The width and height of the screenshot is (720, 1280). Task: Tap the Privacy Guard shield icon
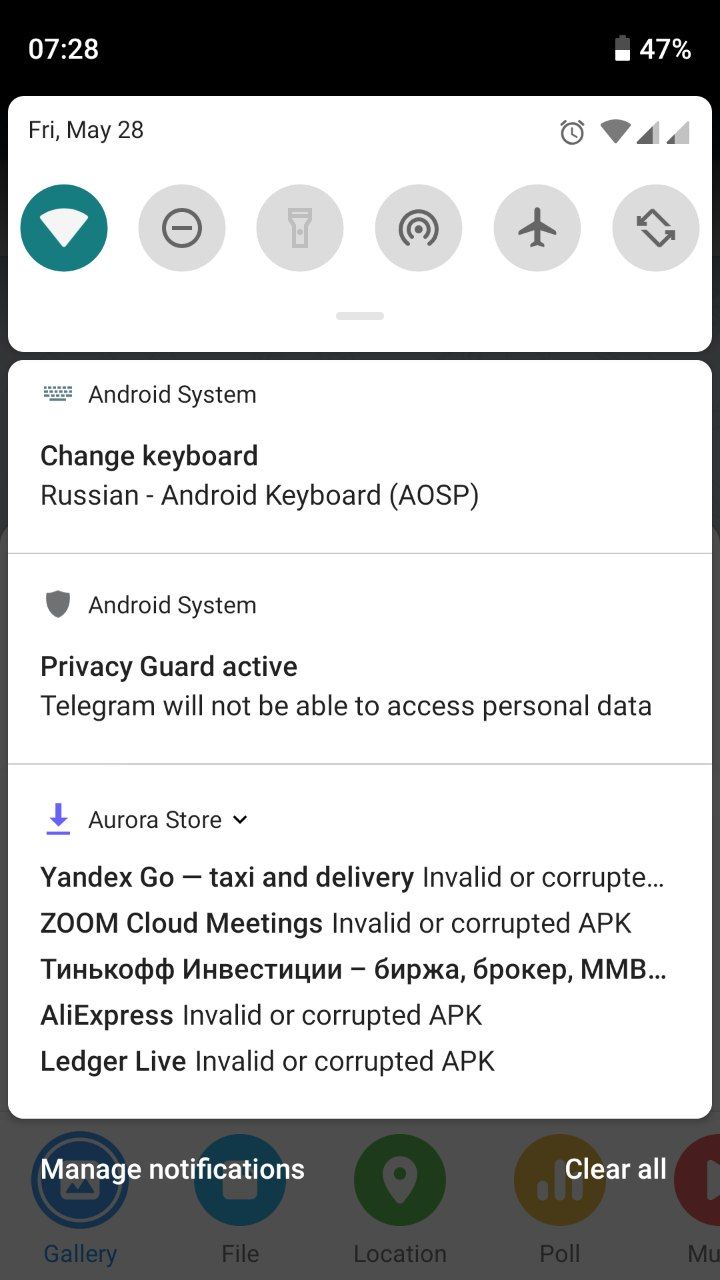(58, 605)
